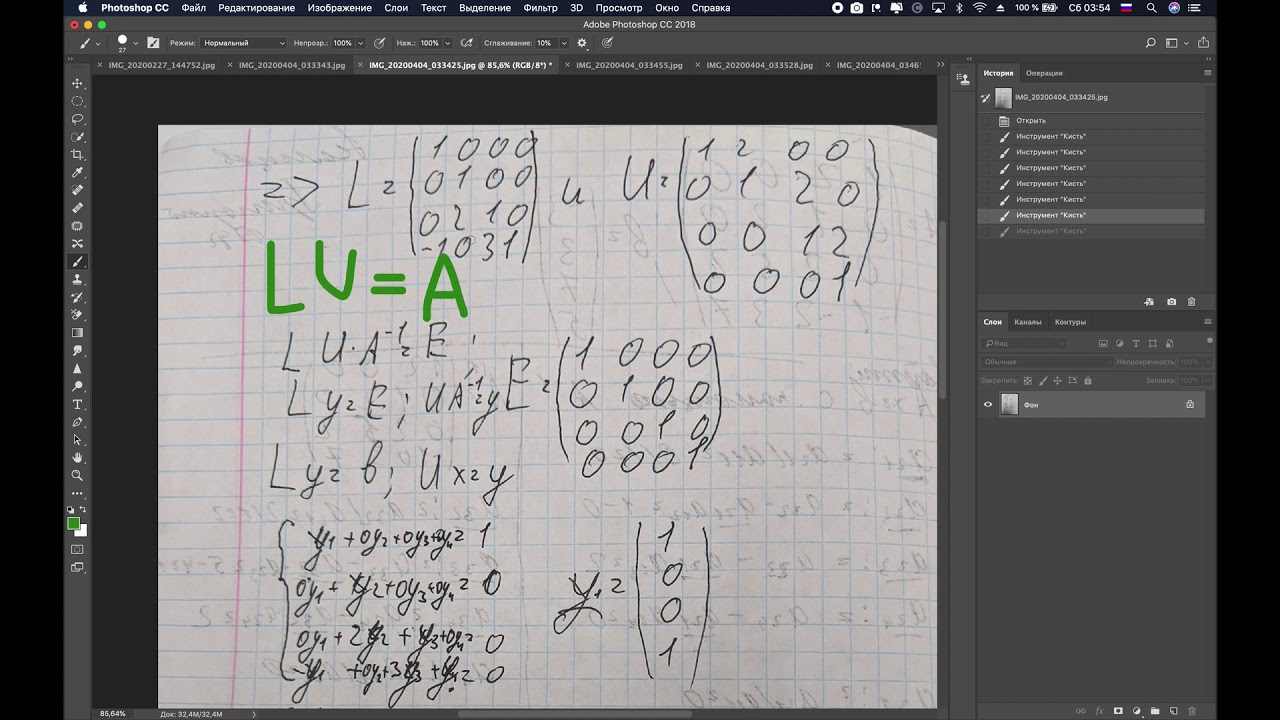Toggle pressure for opacity button
Screen dimensions: 1280x720
point(379,43)
